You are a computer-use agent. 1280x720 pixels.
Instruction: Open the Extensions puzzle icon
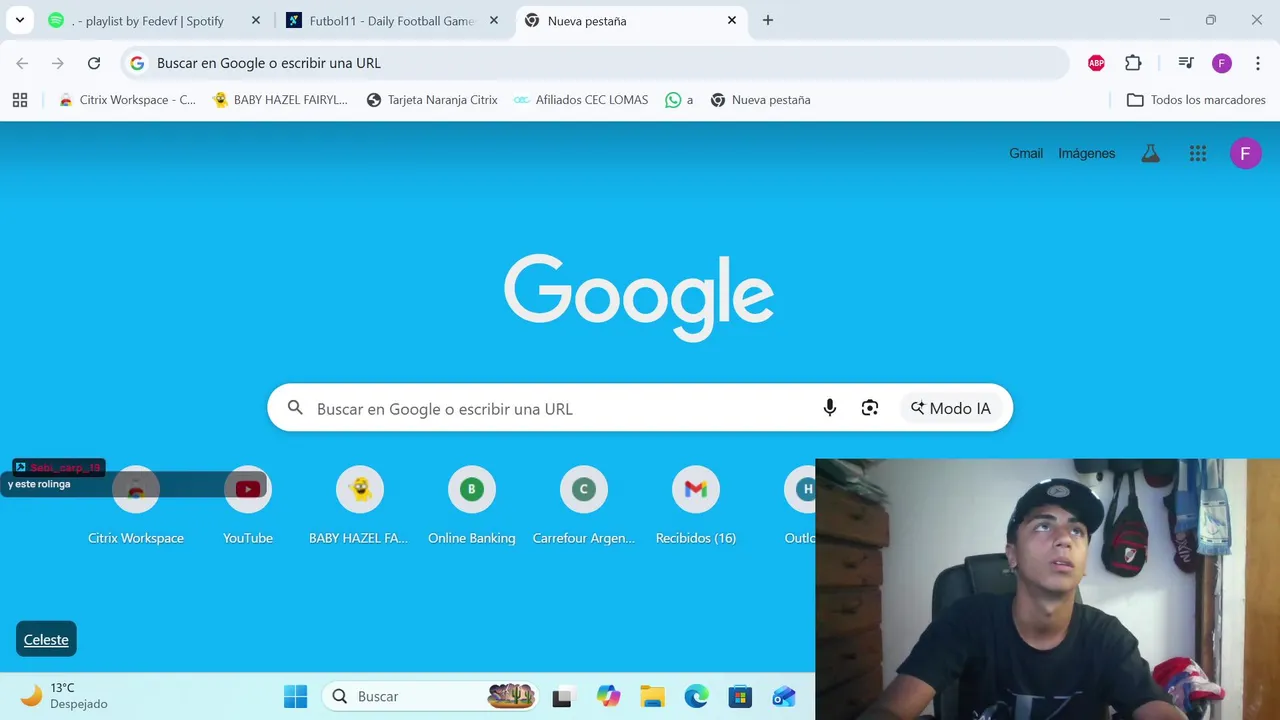(x=1133, y=63)
